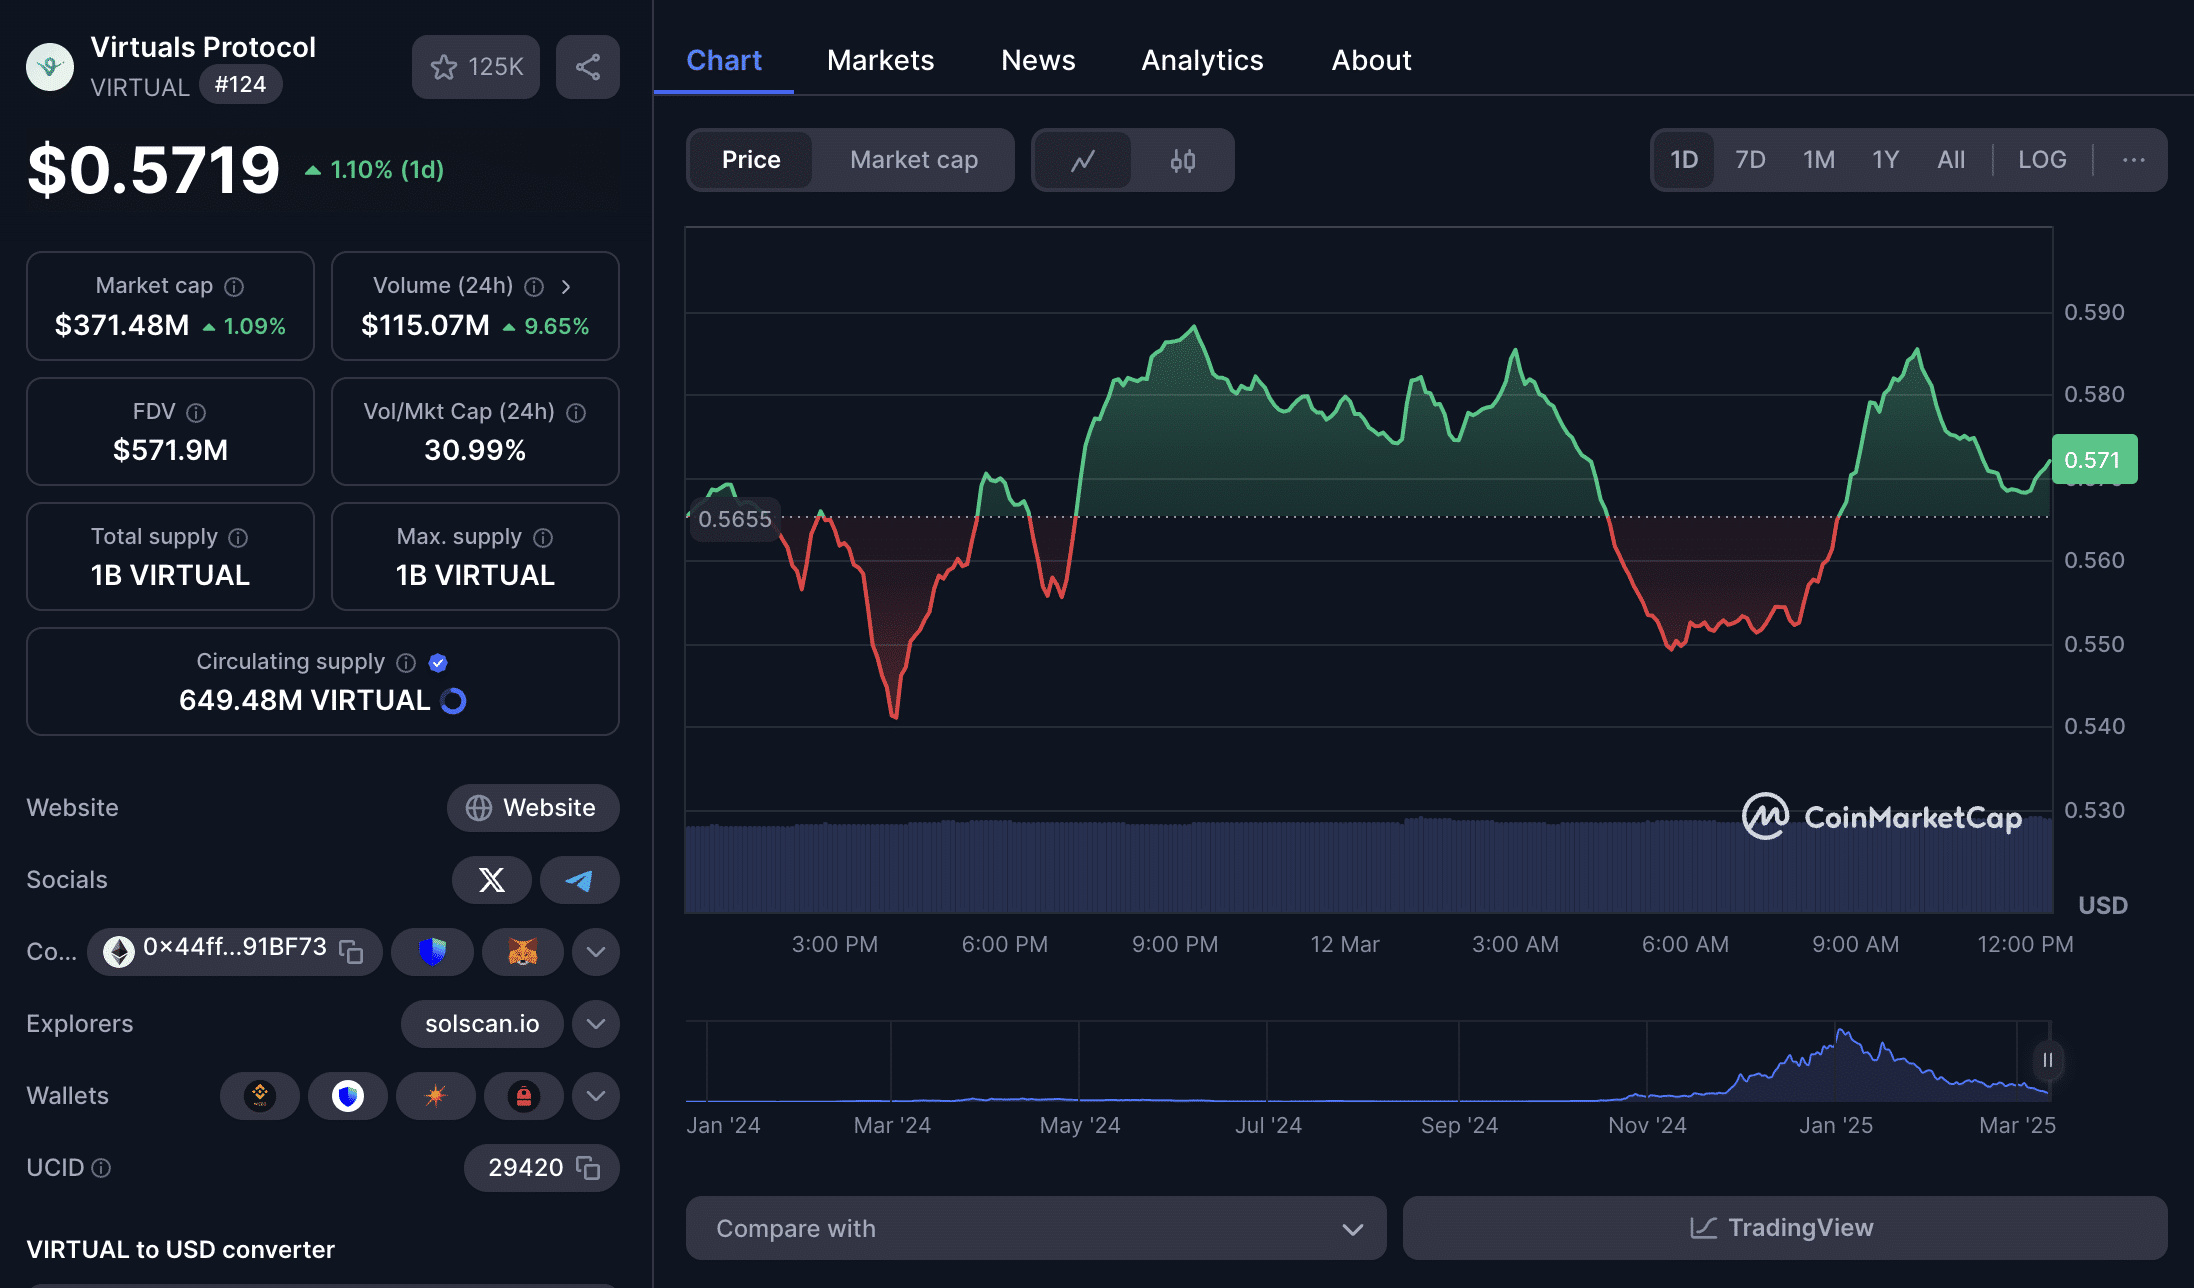This screenshot has height=1288, width=2194.
Task: Open solscan.io explorer
Action: pyautogui.click(x=482, y=1024)
